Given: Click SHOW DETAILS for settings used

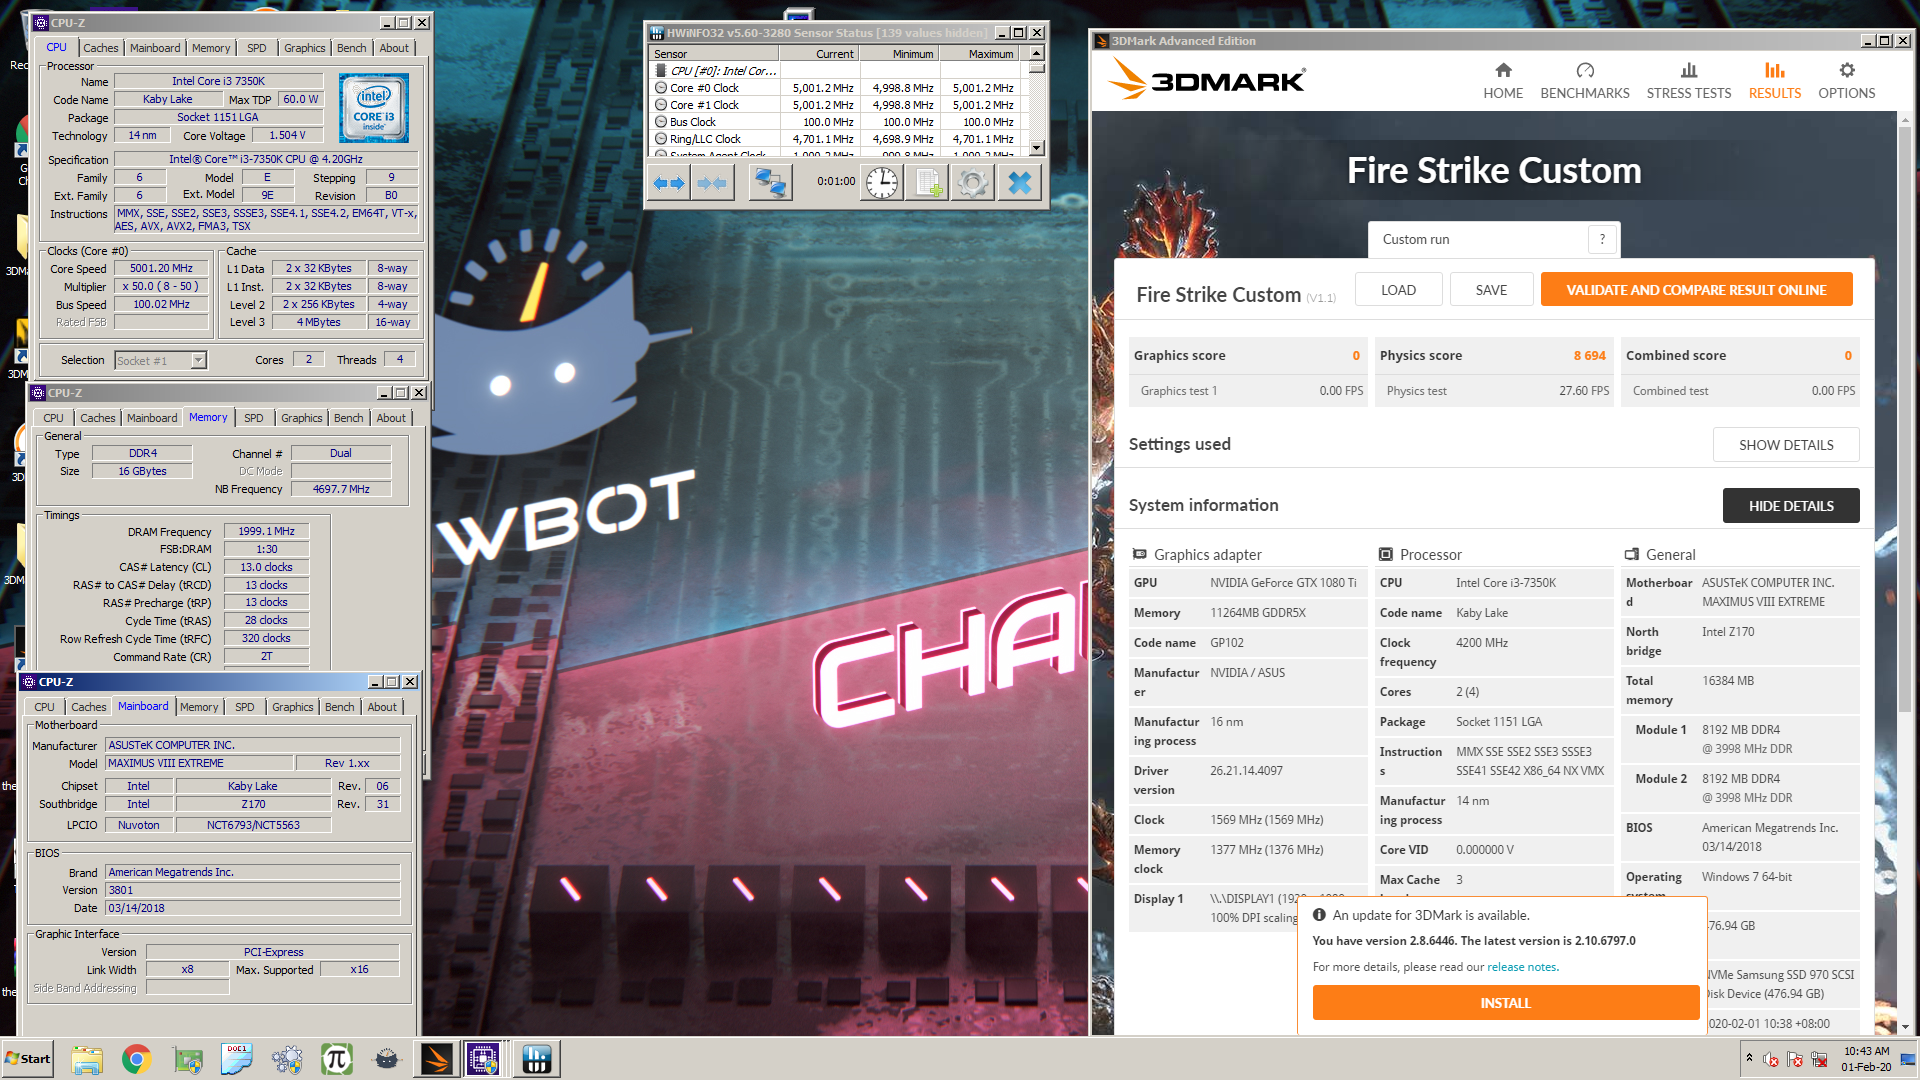Looking at the screenshot, I should point(1786,445).
